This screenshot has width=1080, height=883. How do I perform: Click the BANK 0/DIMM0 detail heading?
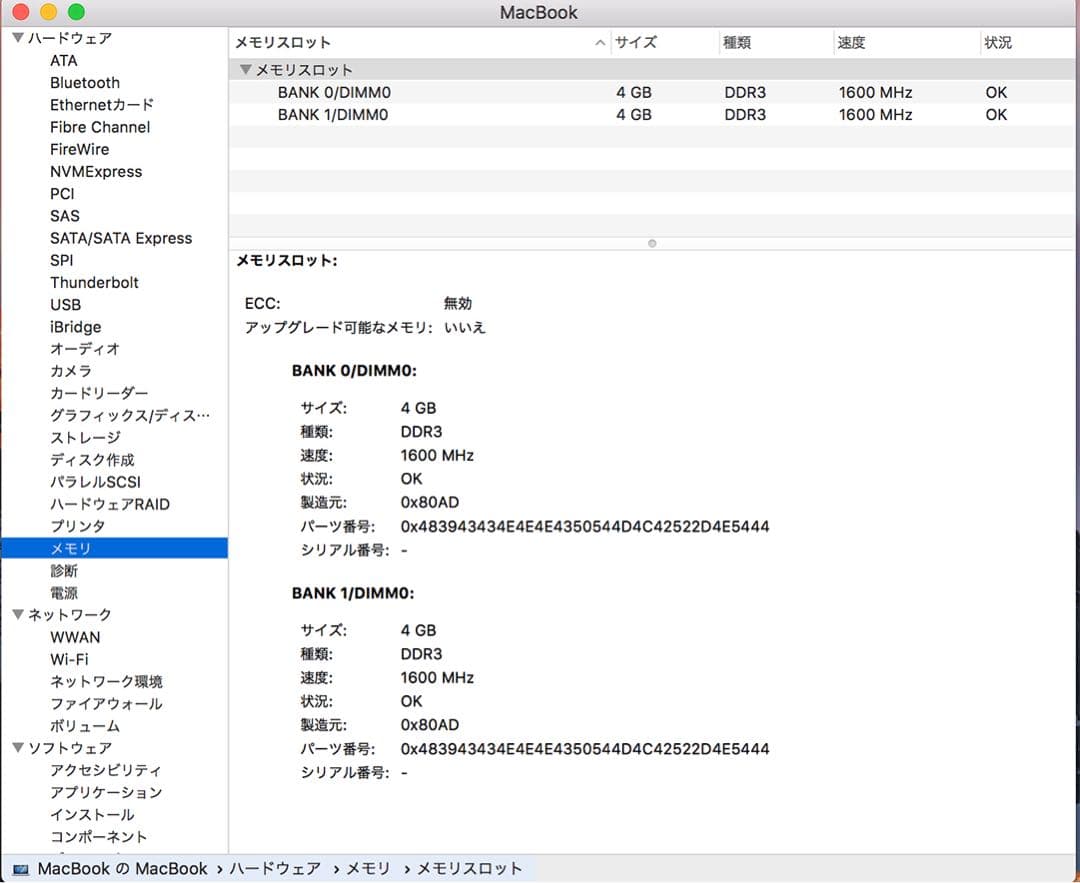tap(354, 371)
